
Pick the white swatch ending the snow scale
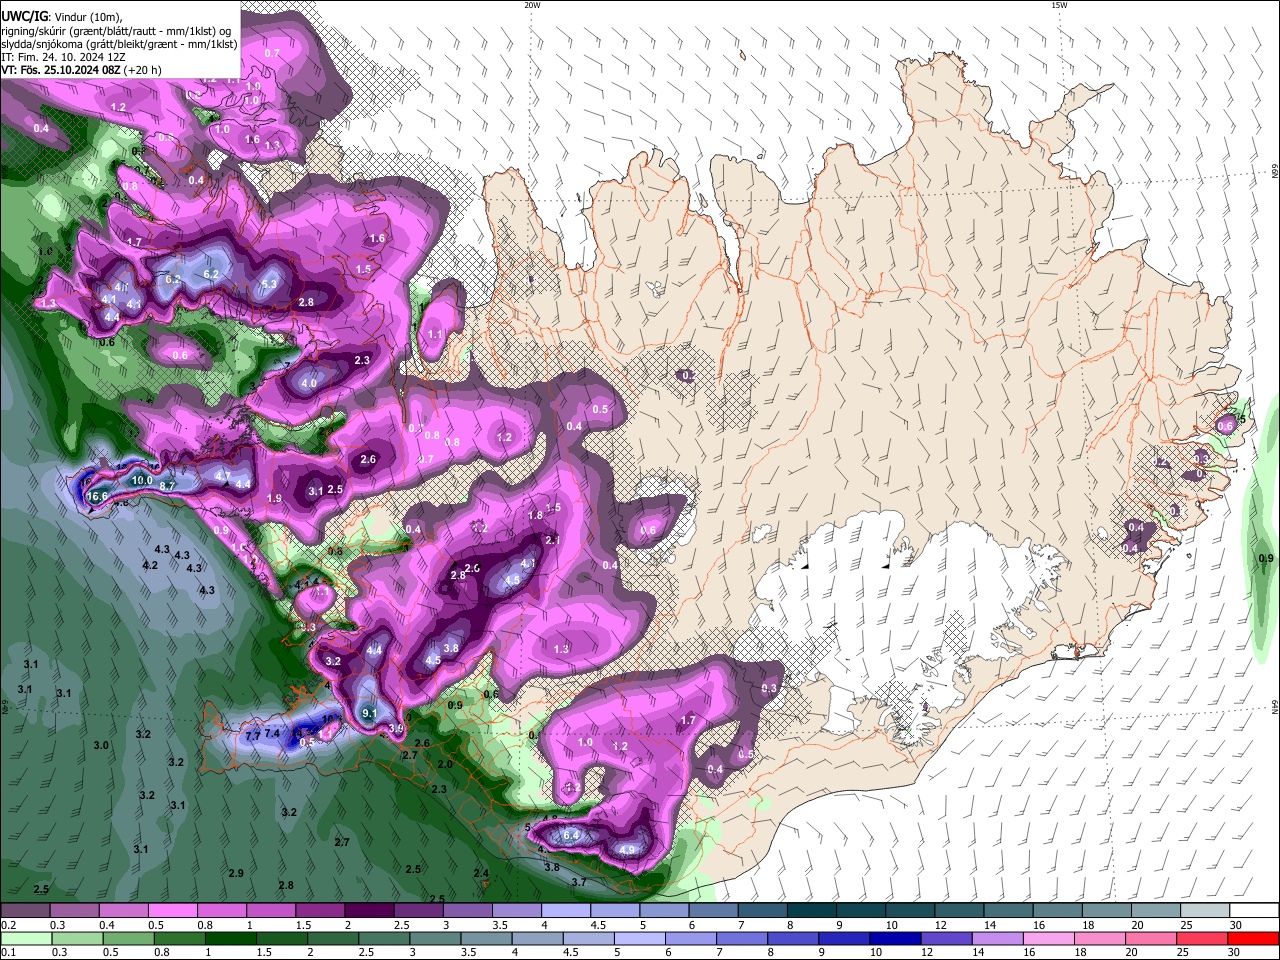(1254, 911)
